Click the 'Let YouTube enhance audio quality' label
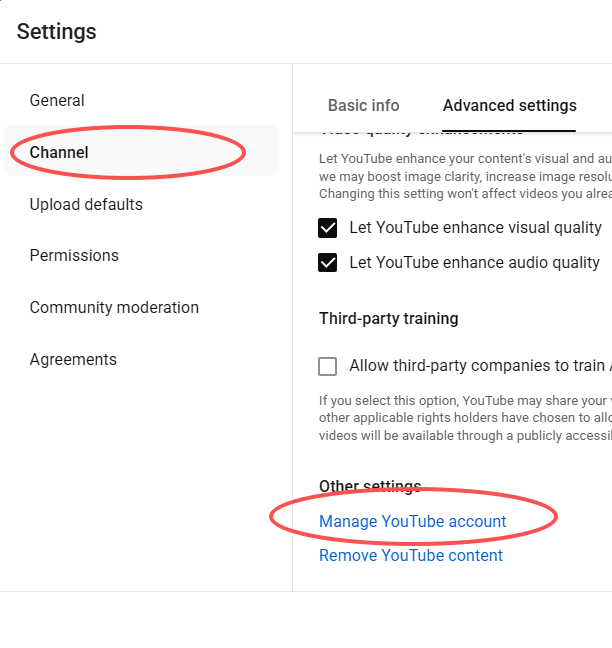The image size is (612, 648). tap(474, 264)
